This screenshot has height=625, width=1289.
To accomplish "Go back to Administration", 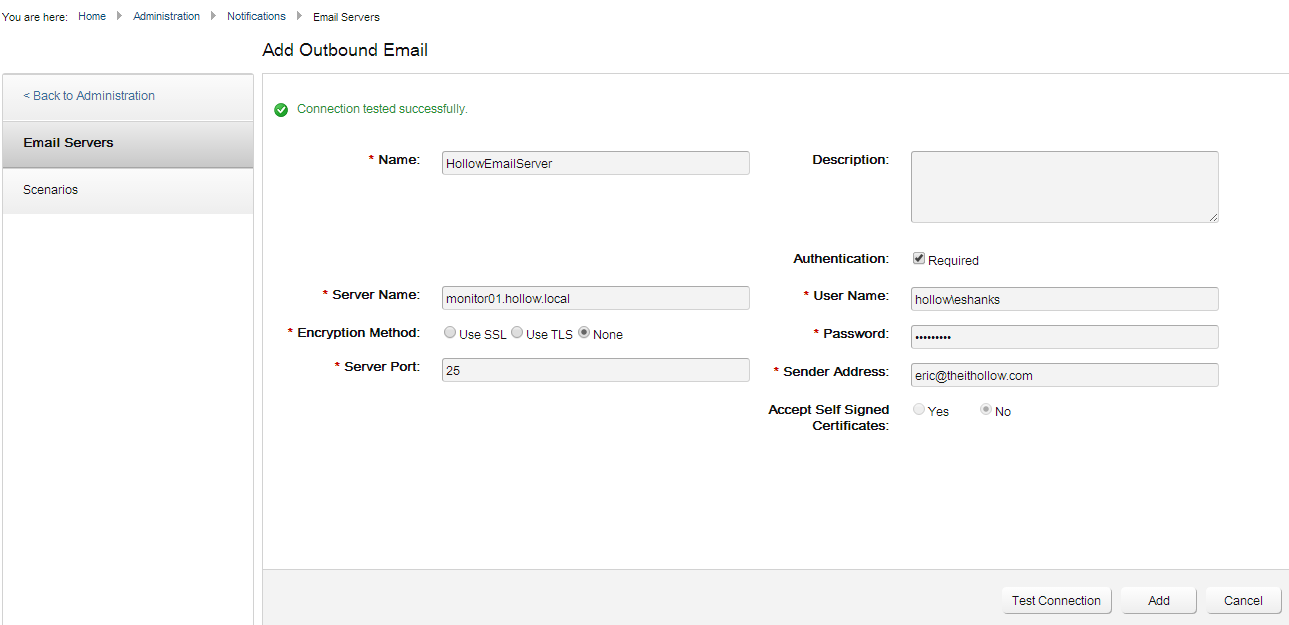I will pos(89,96).
